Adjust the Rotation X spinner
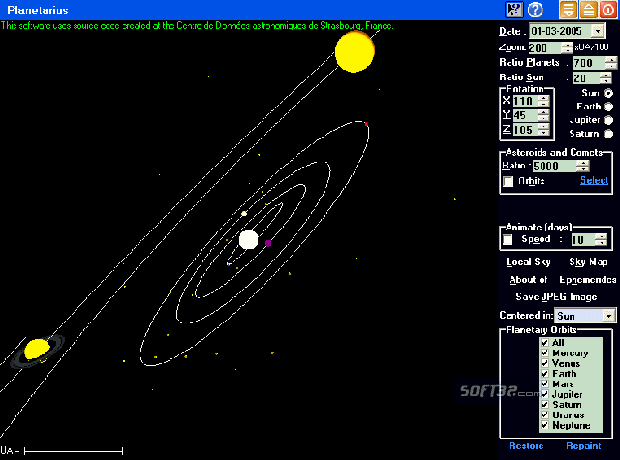Screen dimensions: 620x460 point(544,101)
